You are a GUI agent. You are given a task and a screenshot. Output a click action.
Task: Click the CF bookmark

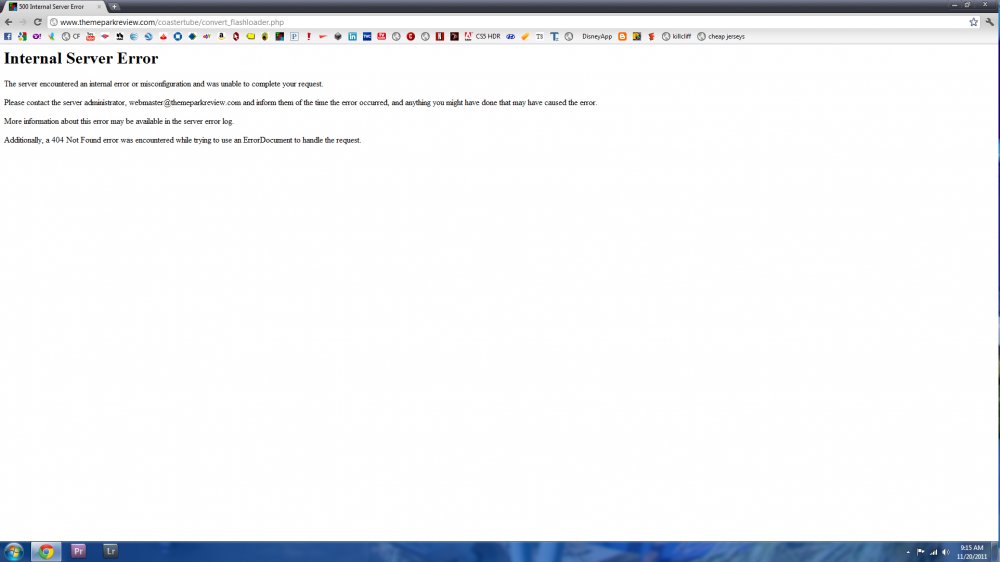(x=71, y=37)
